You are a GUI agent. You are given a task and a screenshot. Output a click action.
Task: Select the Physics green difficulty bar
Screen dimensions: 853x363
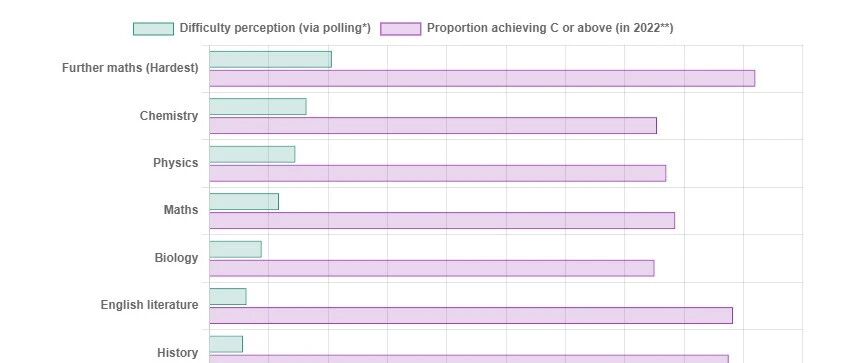coord(252,155)
